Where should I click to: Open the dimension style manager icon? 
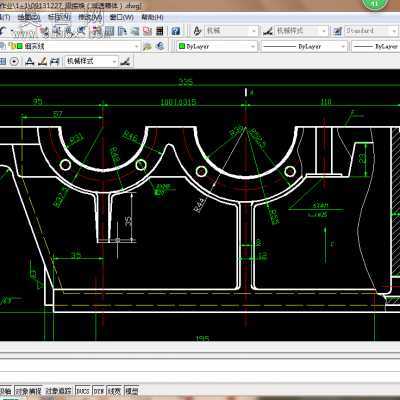(268, 31)
